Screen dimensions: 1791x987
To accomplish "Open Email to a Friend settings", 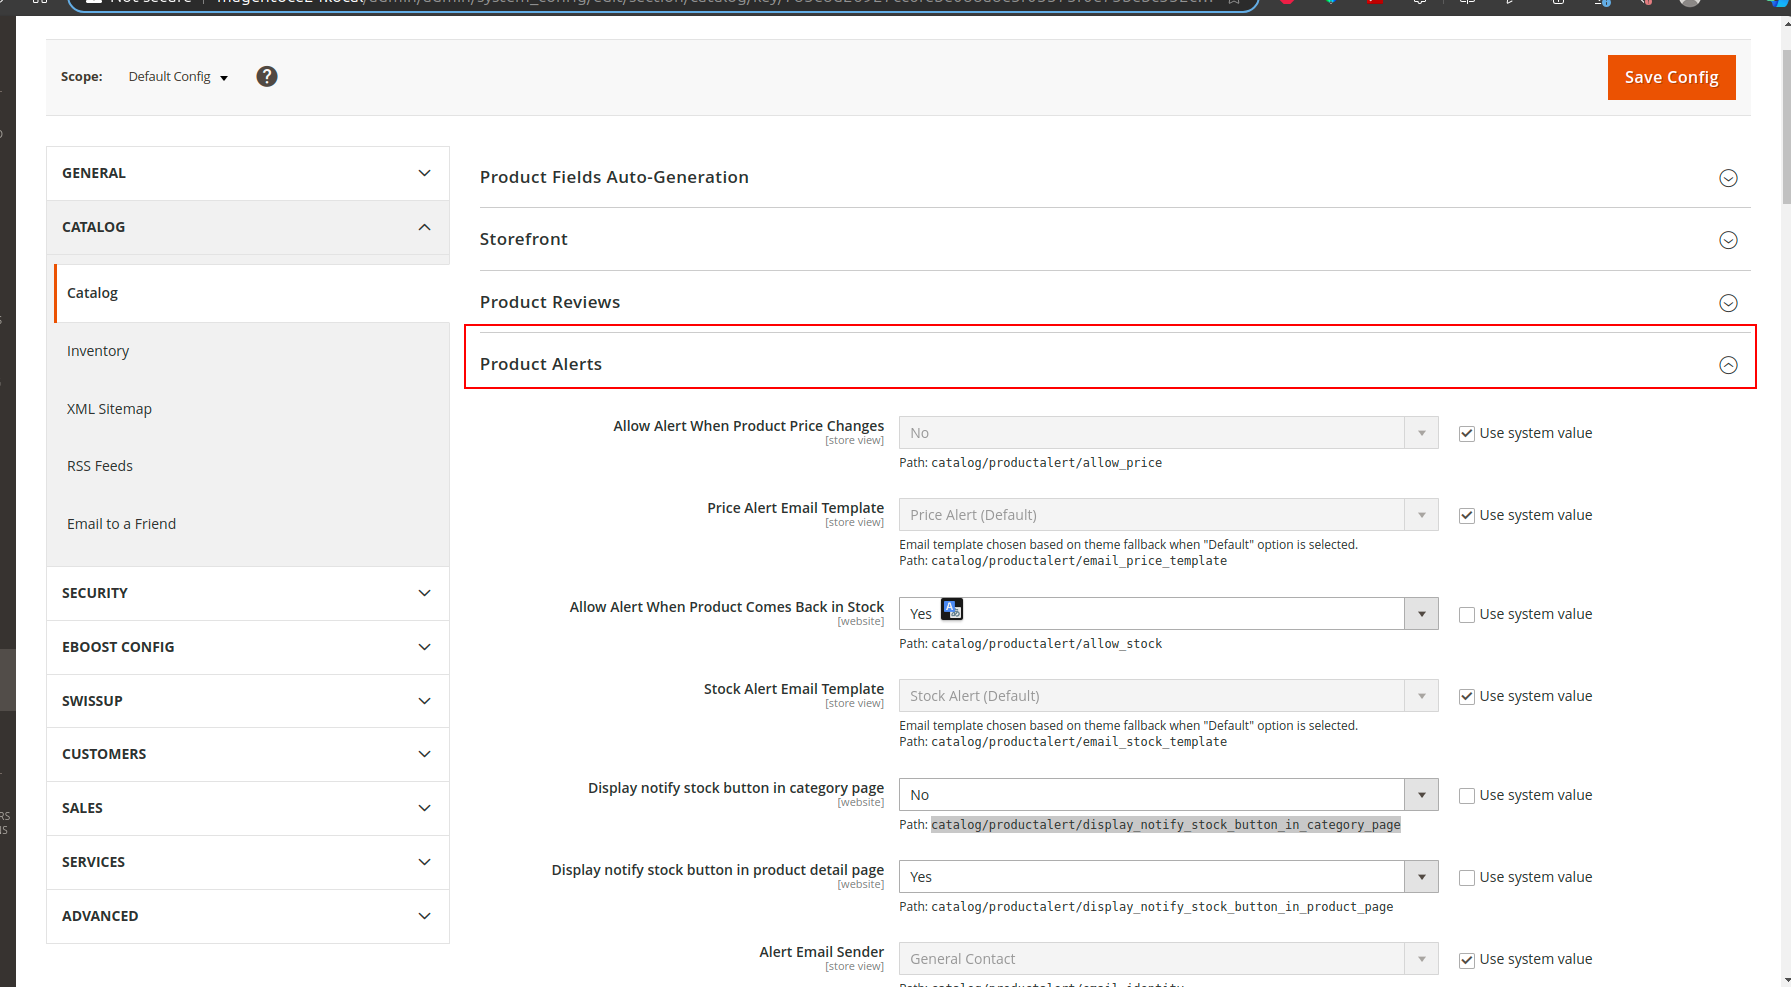I will [x=121, y=524].
